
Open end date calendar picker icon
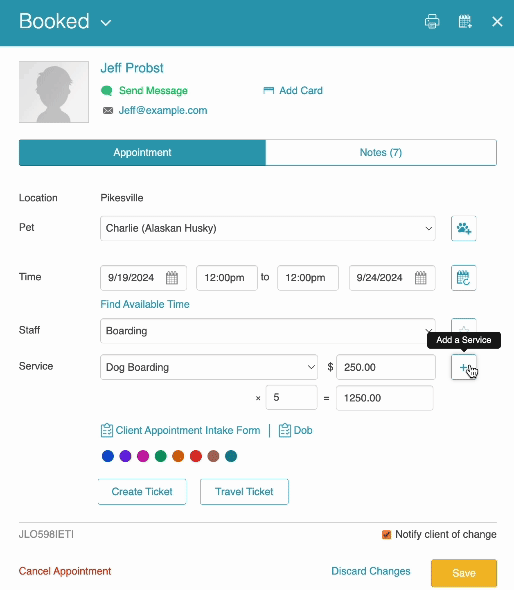pos(421,278)
